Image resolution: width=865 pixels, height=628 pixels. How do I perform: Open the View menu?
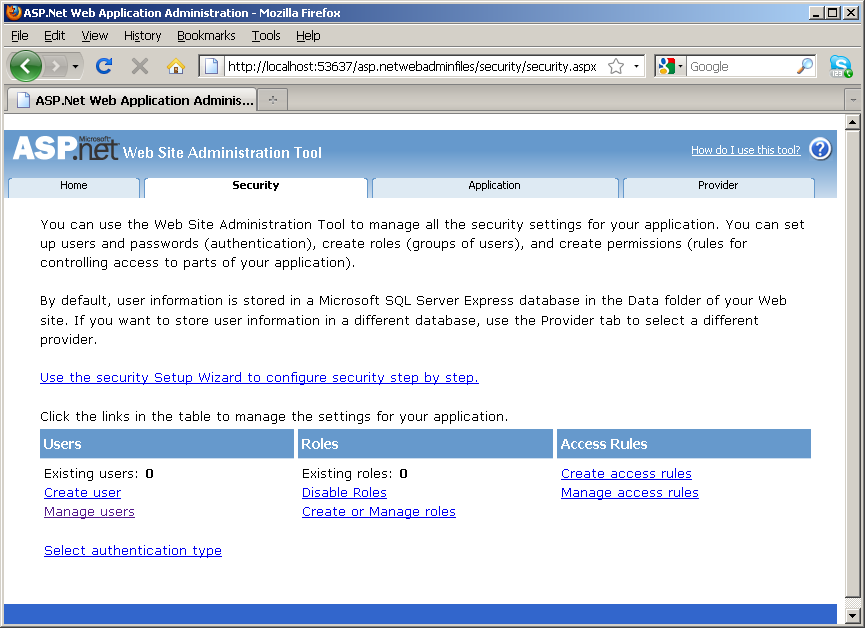tap(94, 36)
